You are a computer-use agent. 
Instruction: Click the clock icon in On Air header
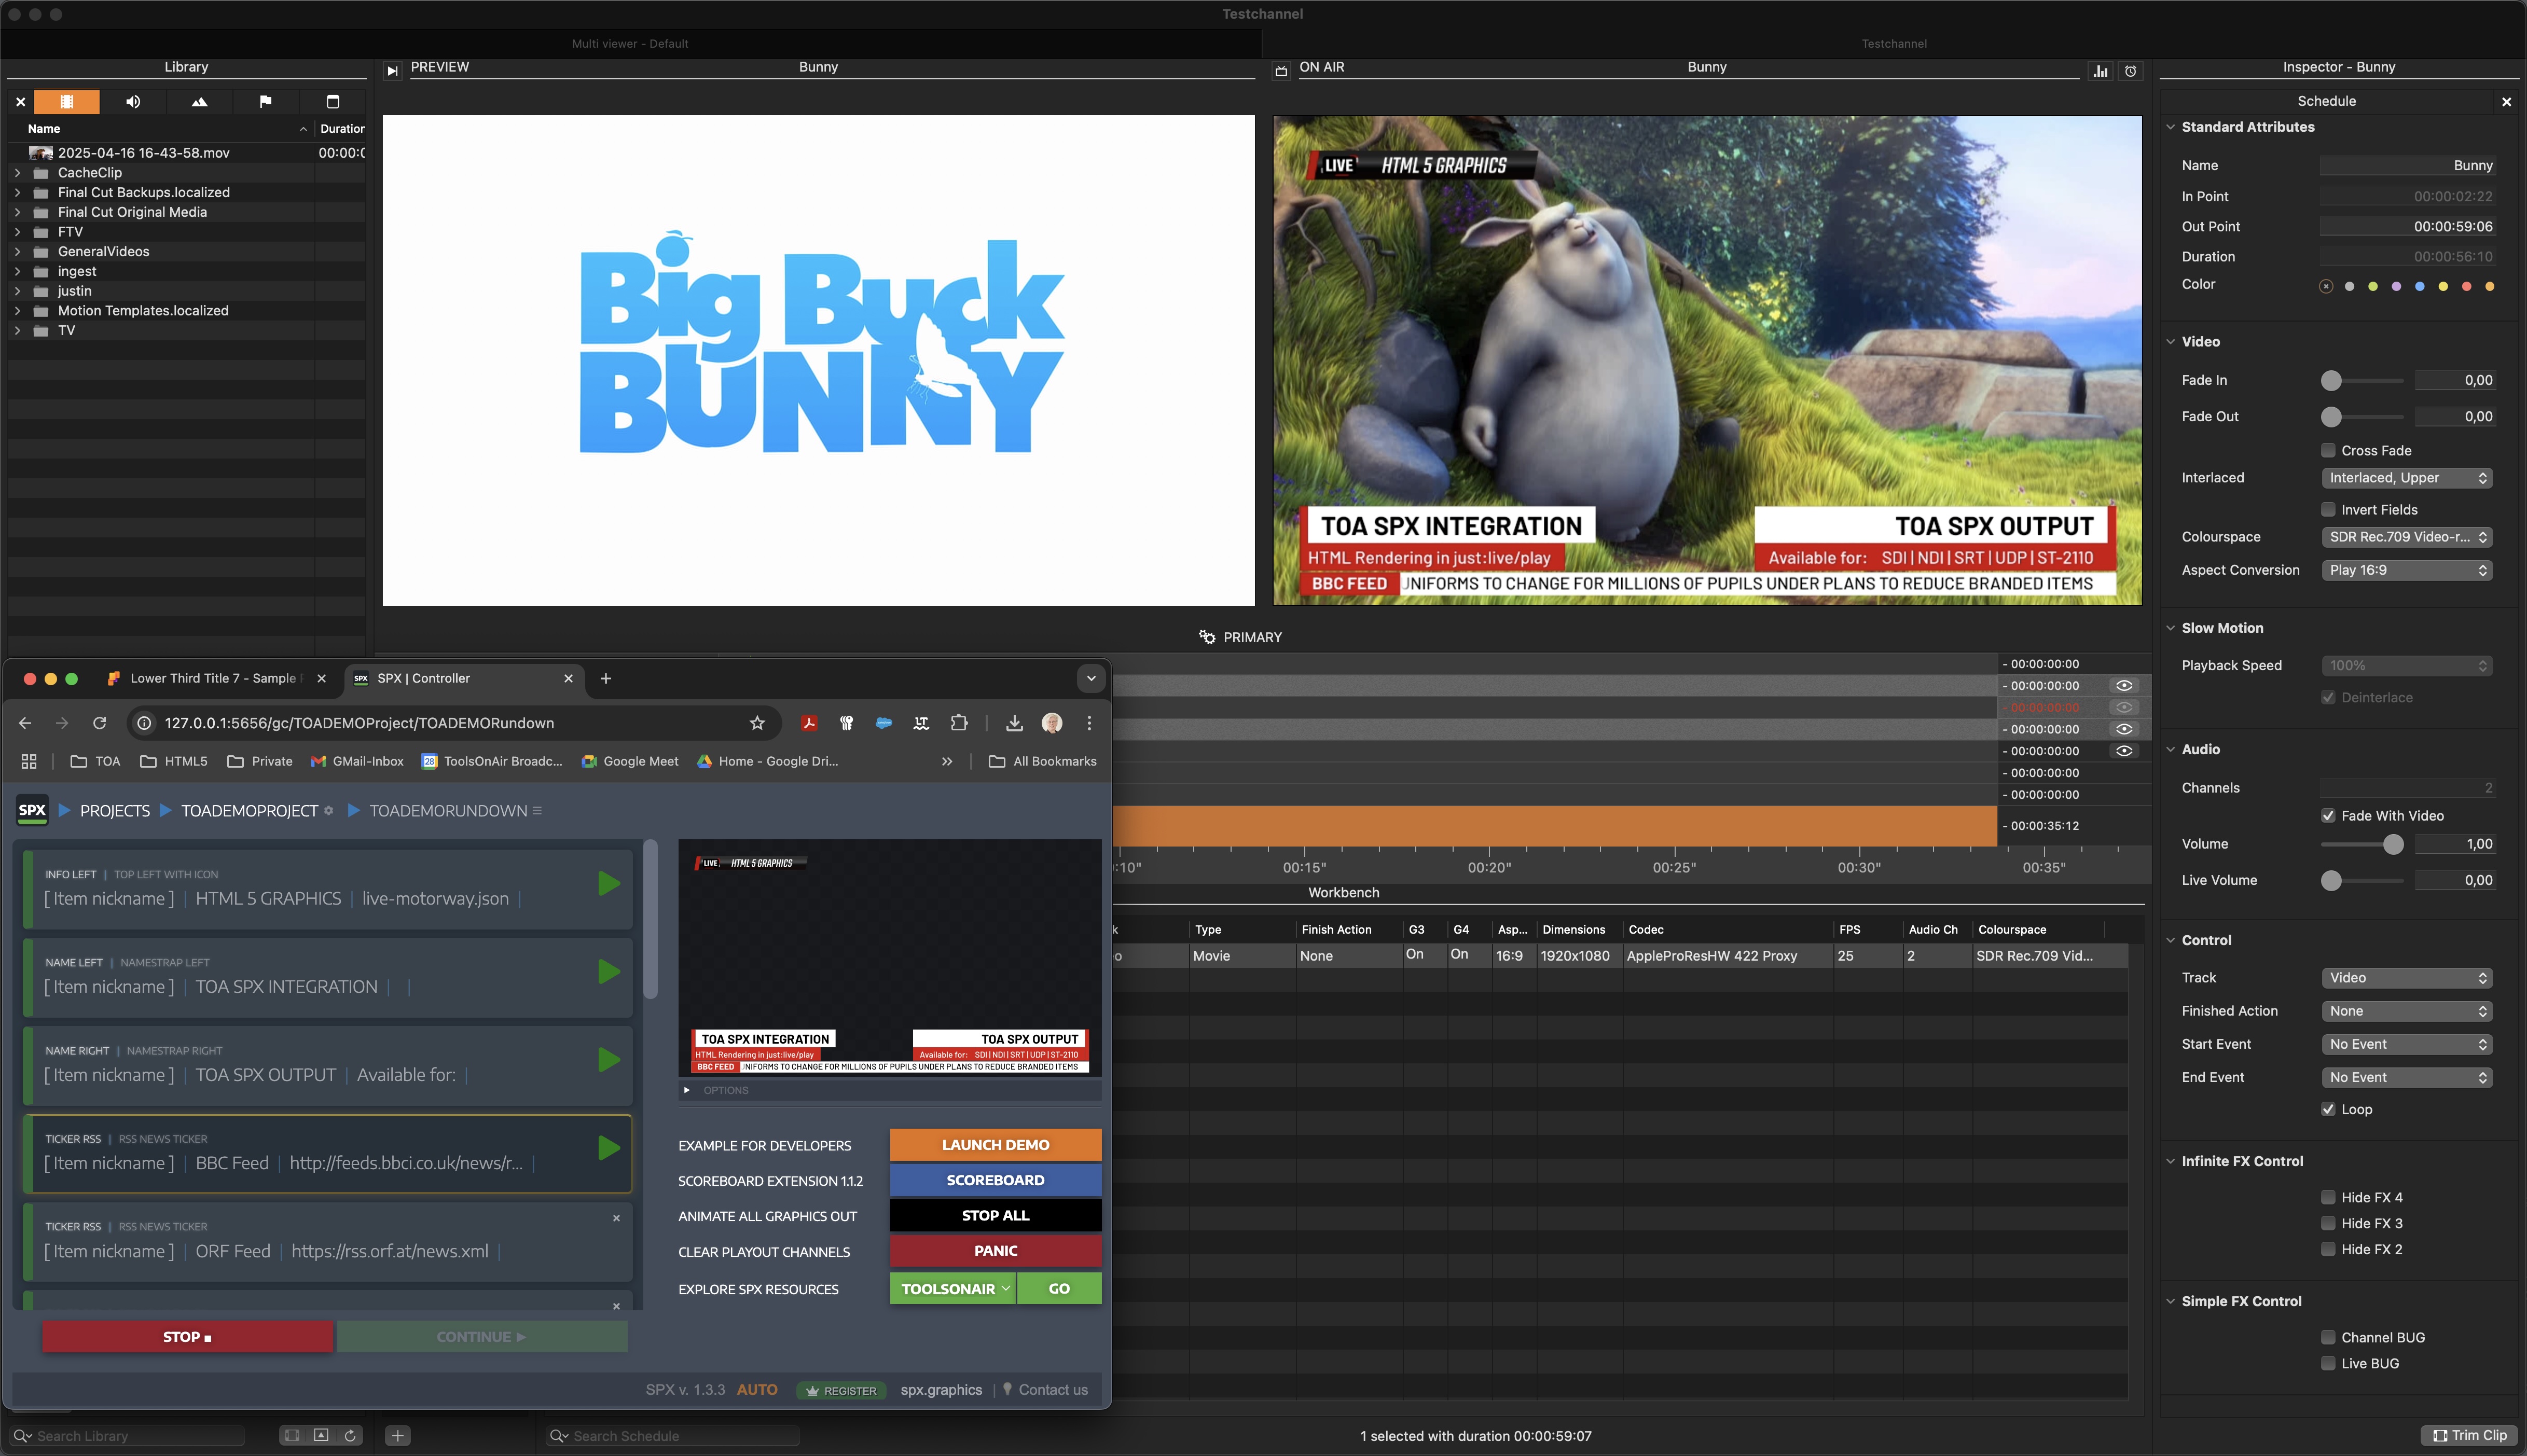(x=2131, y=70)
